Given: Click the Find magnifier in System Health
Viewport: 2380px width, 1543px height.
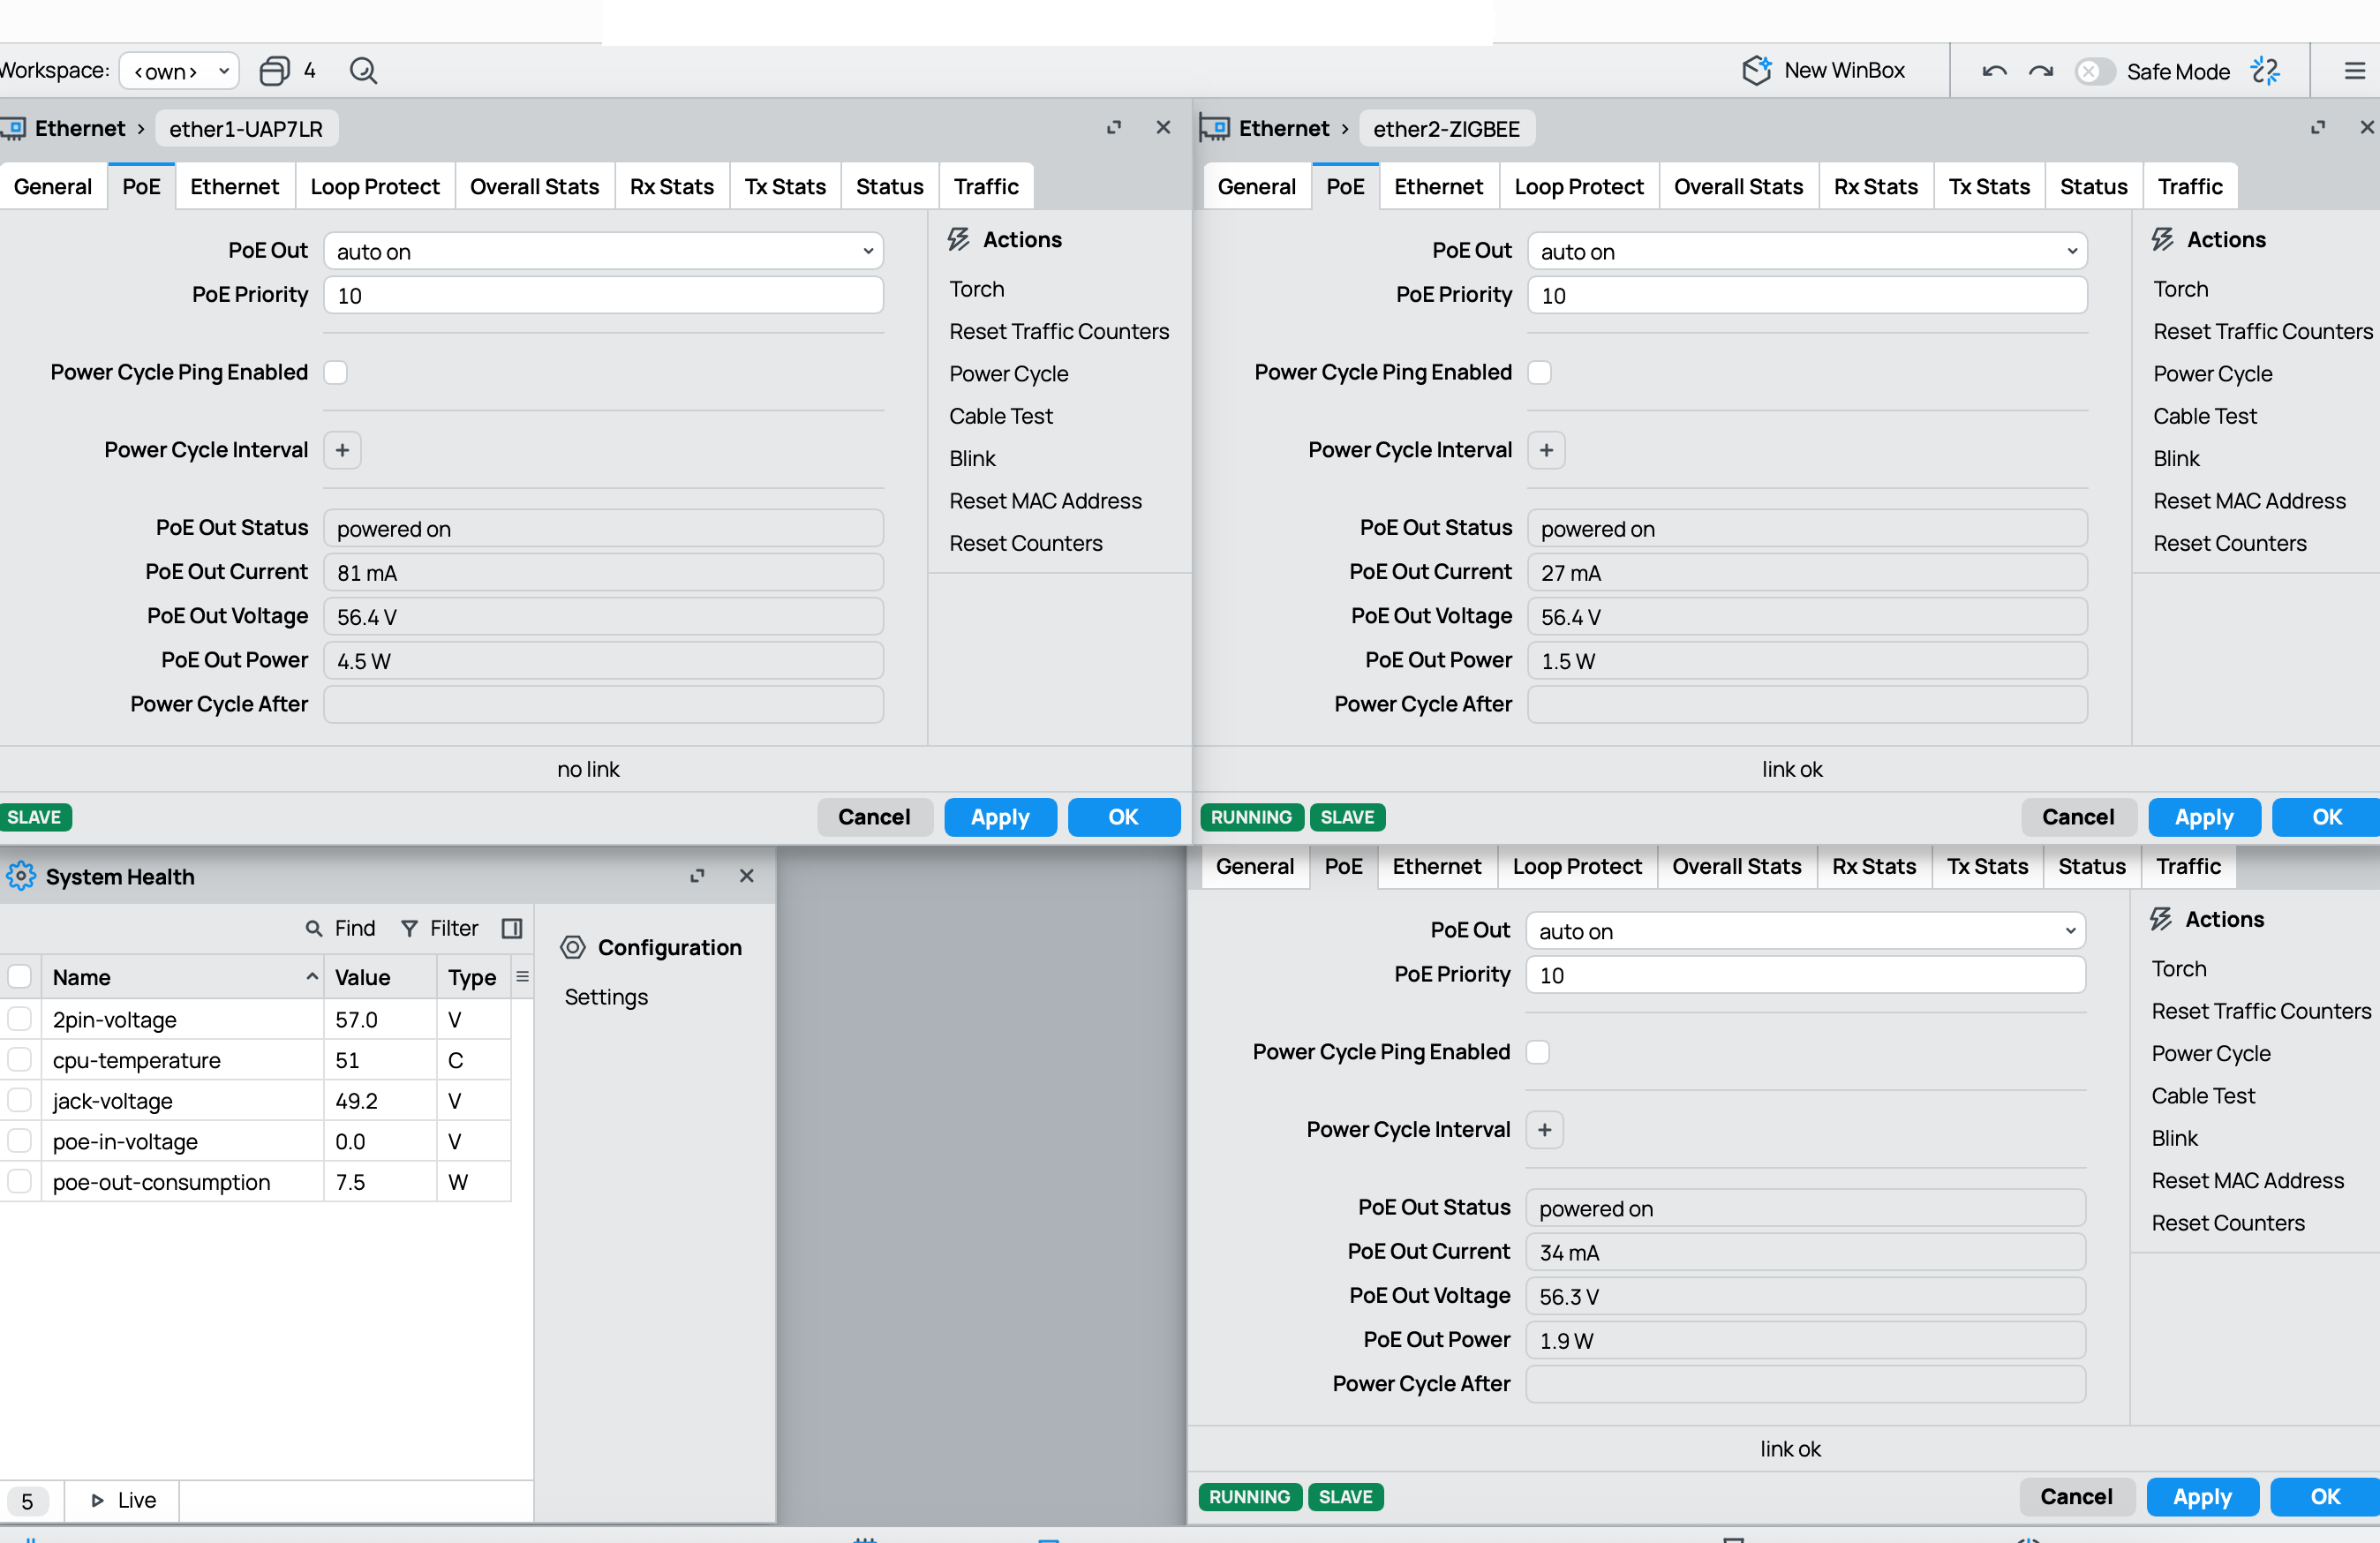Looking at the screenshot, I should pos(314,928).
